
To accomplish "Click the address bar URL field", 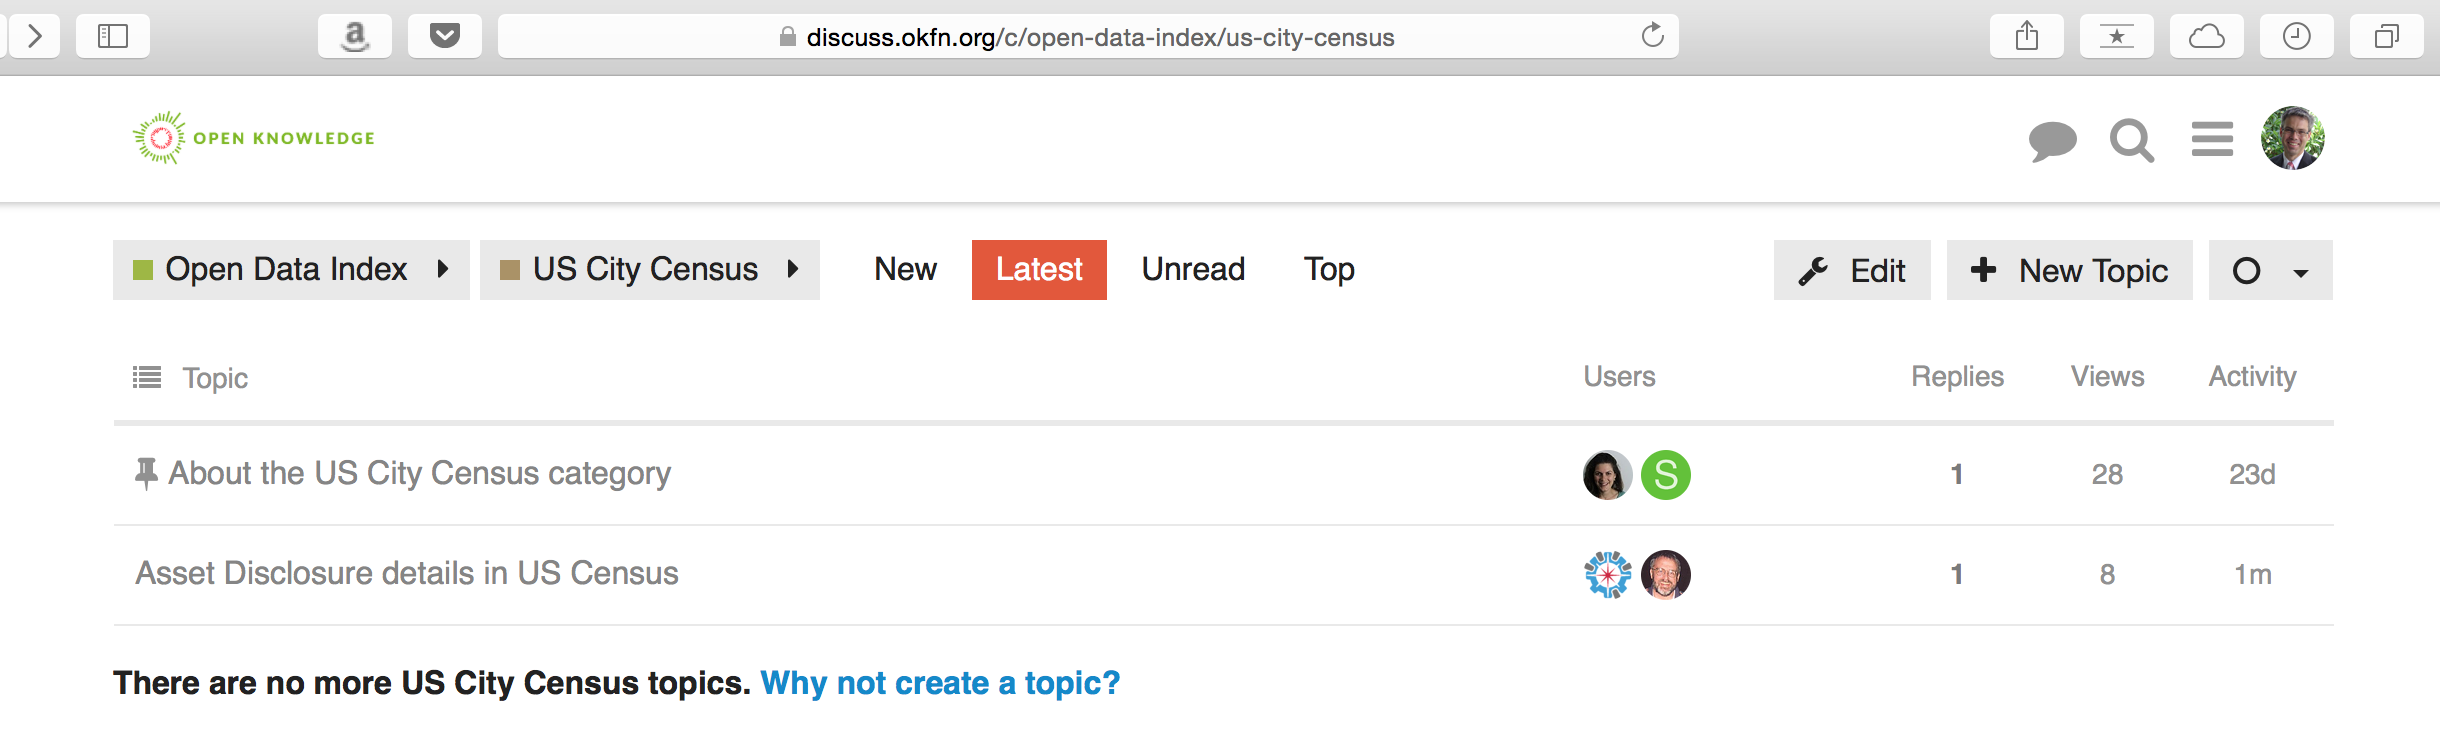I will click(1100, 37).
